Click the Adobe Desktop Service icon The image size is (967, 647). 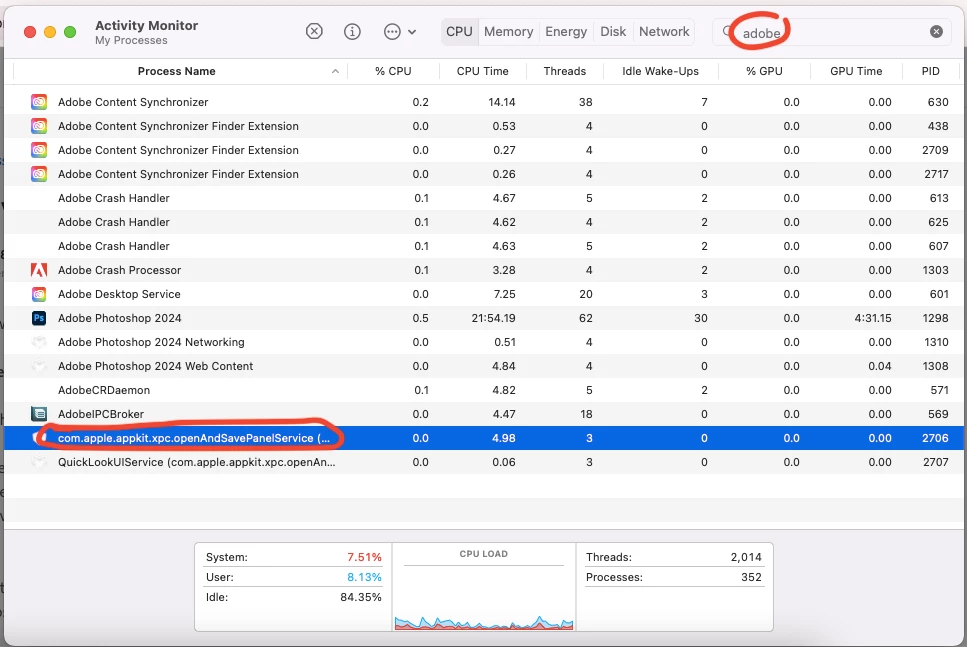tap(39, 294)
